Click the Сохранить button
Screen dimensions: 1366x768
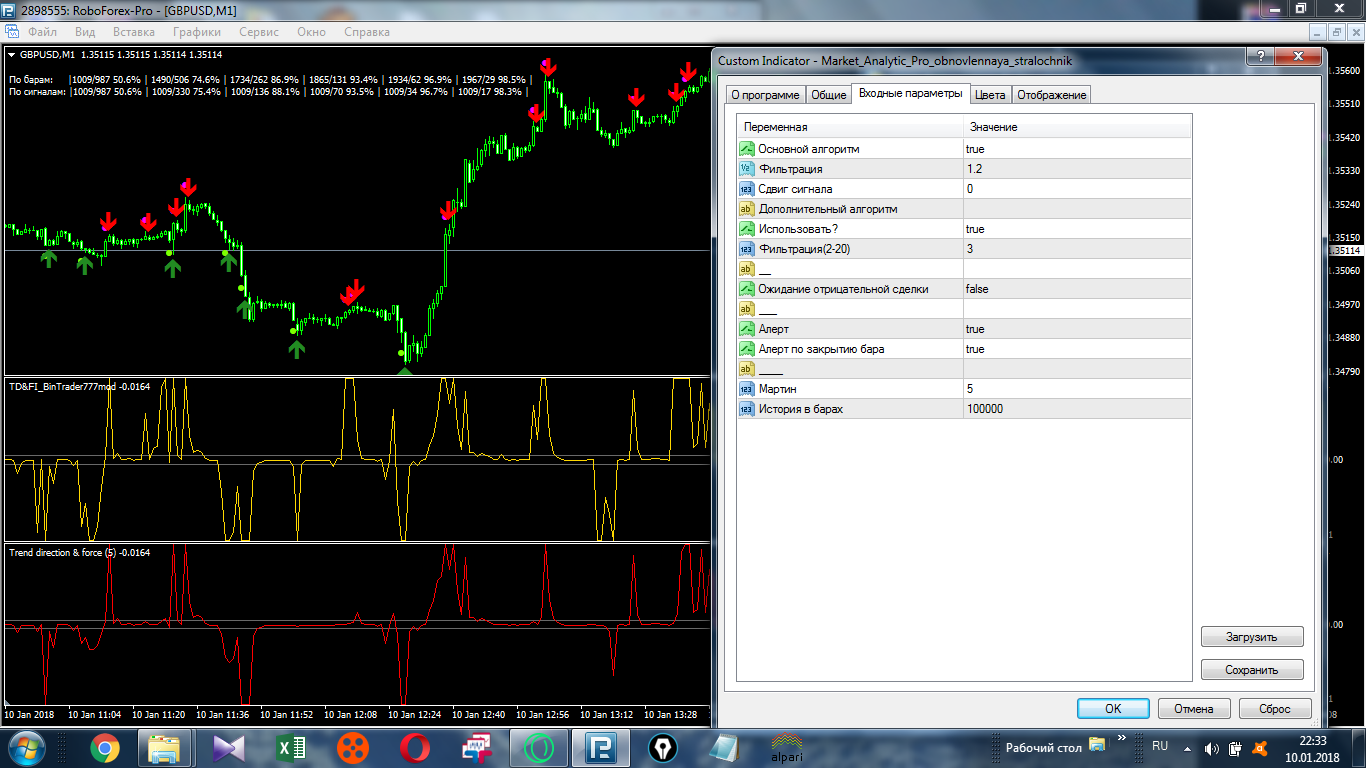point(1252,670)
